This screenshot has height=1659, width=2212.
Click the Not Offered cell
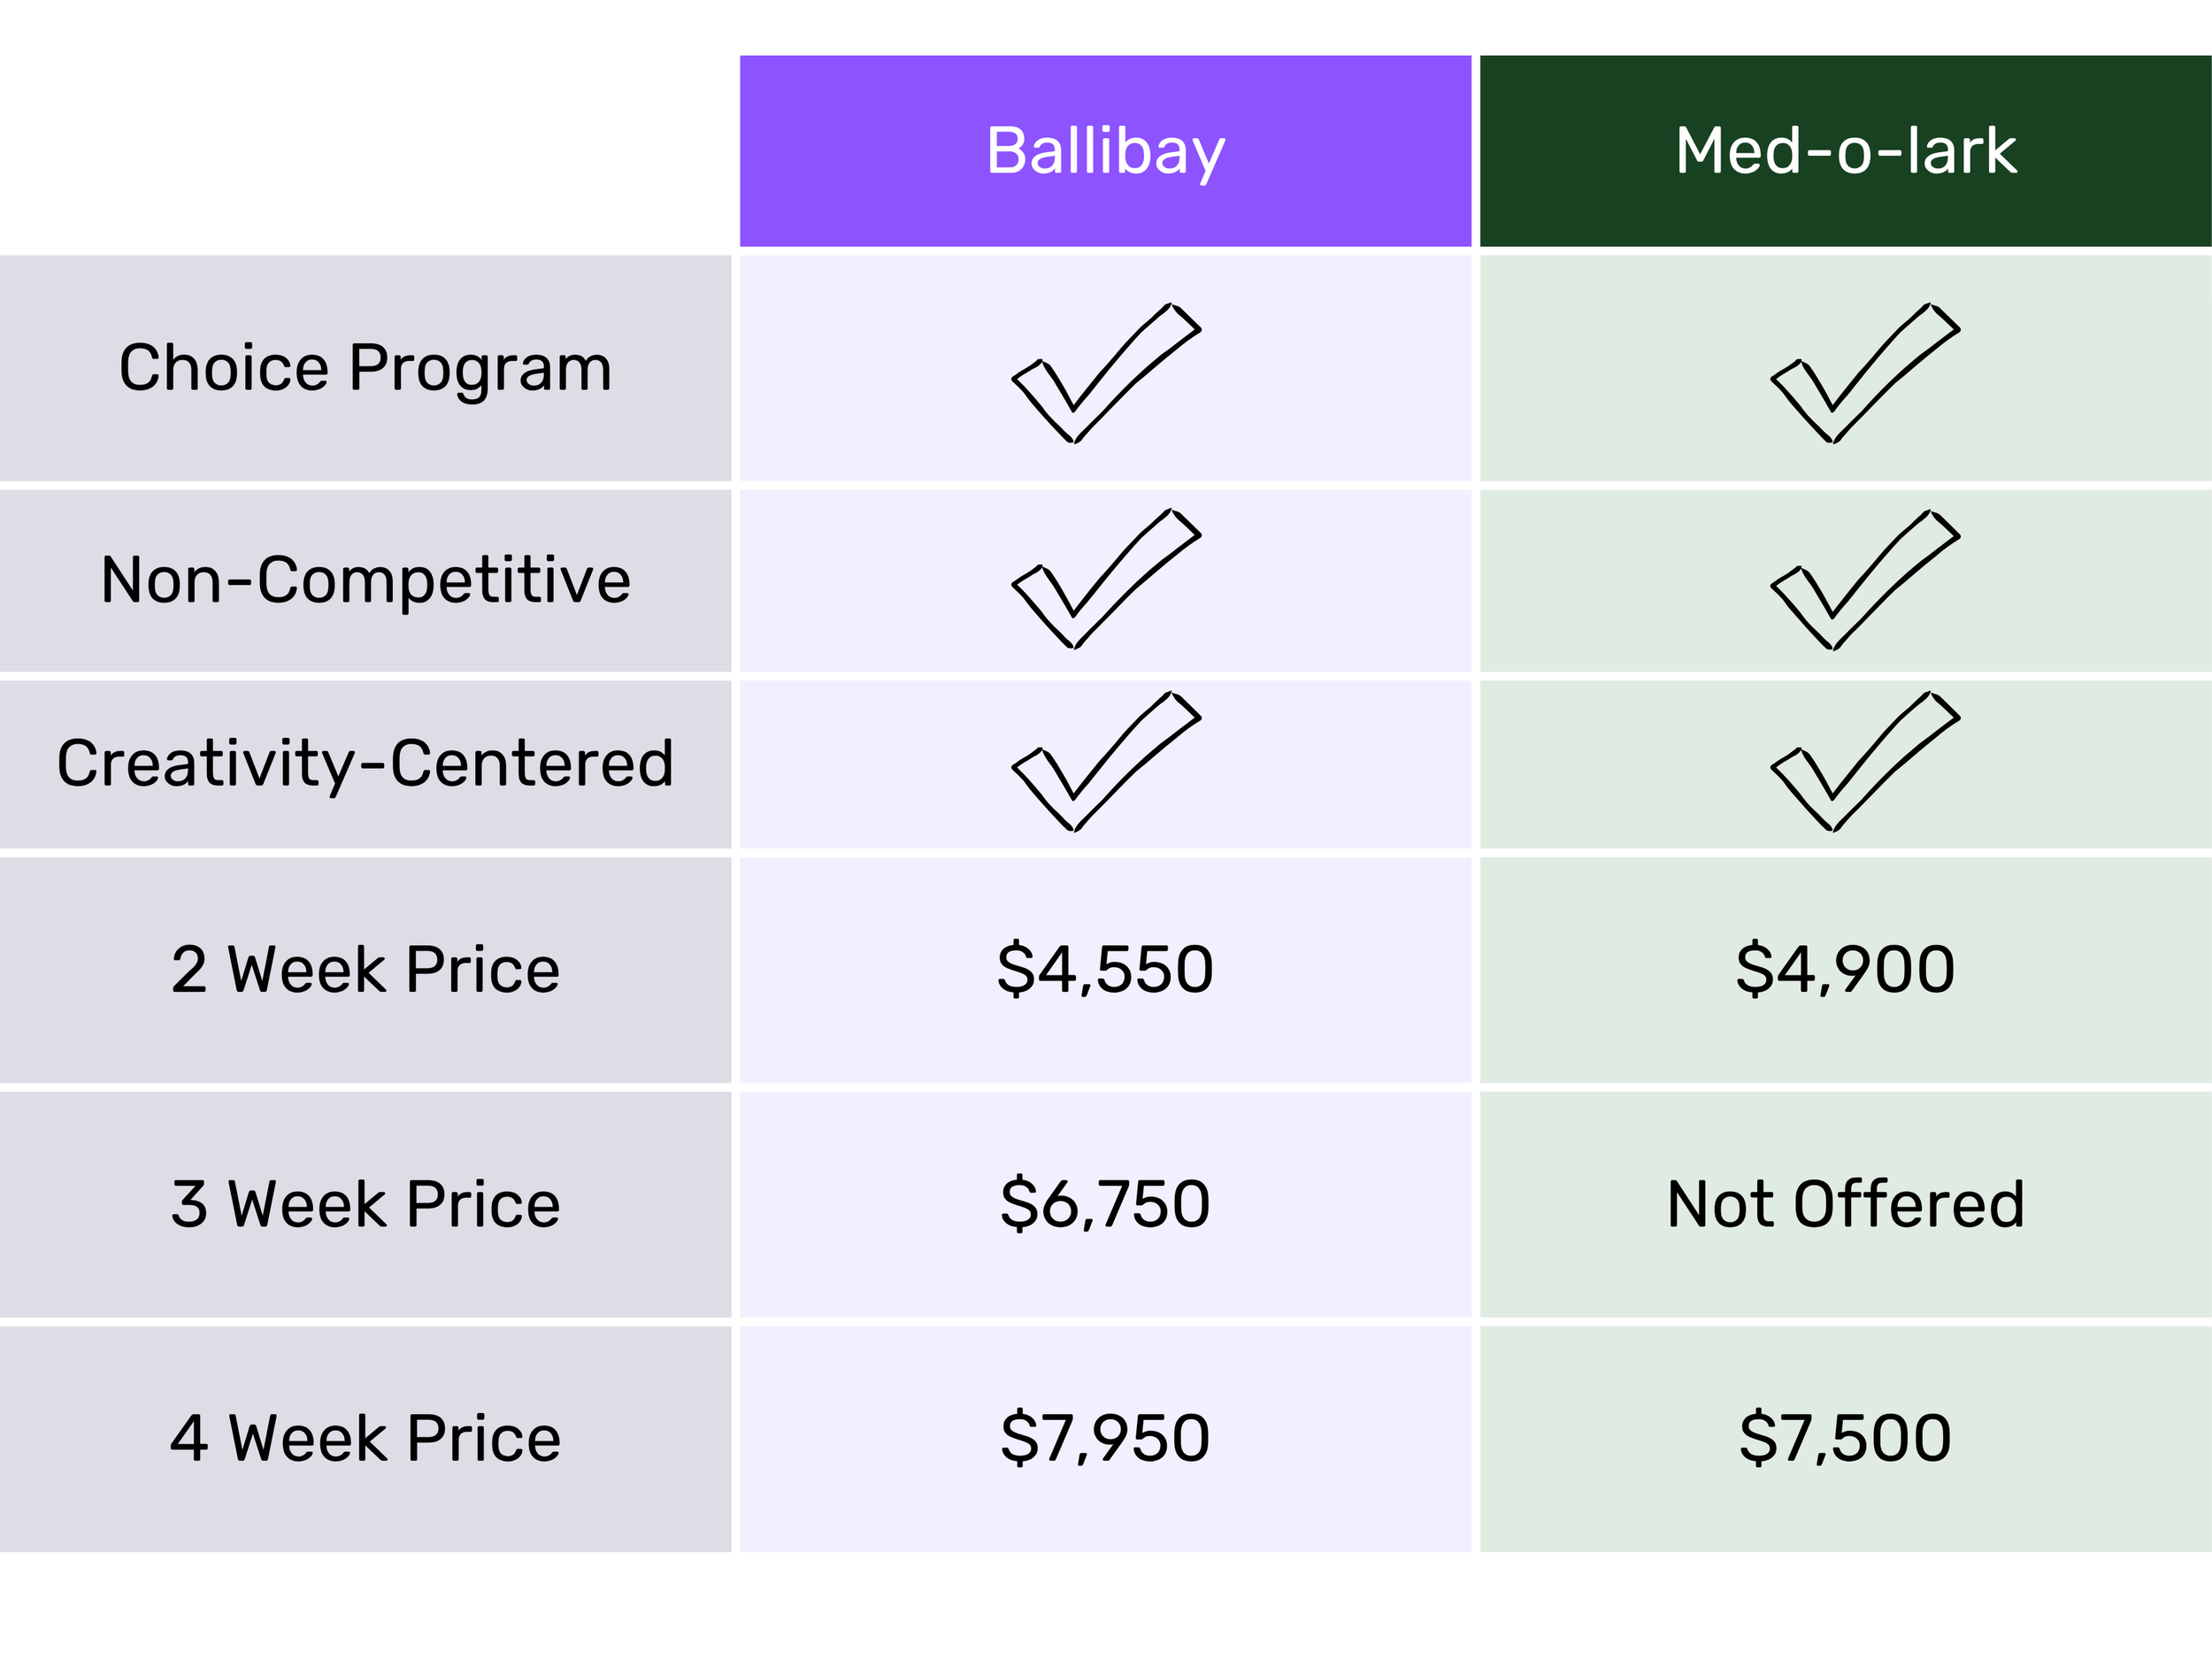(x=1845, y=1204)
